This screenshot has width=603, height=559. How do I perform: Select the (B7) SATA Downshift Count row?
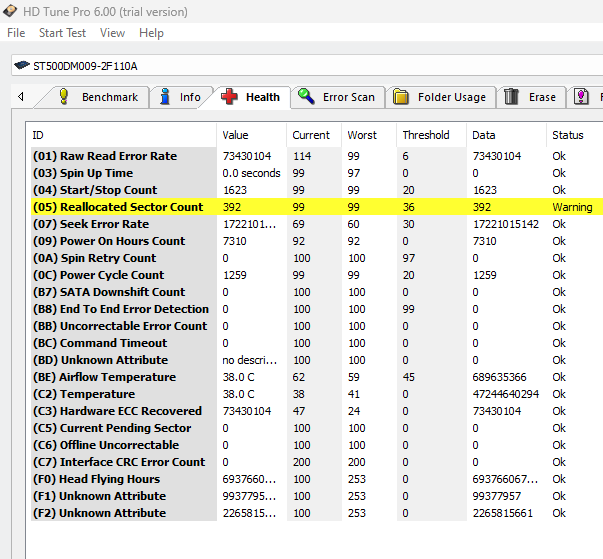click(317, 292)
